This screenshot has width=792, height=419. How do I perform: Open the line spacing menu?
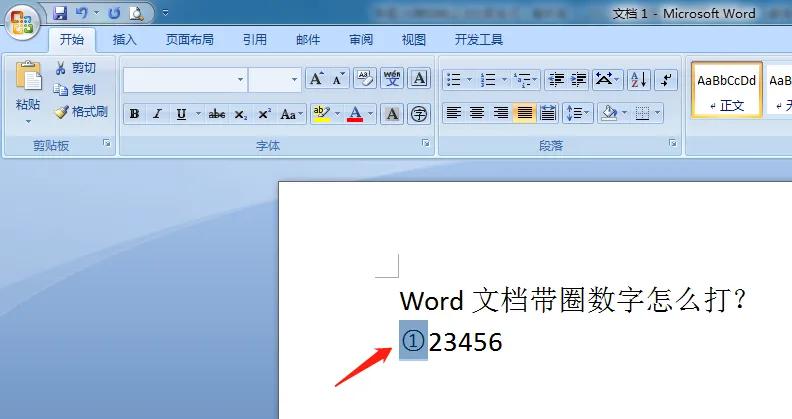coord(577,113)
